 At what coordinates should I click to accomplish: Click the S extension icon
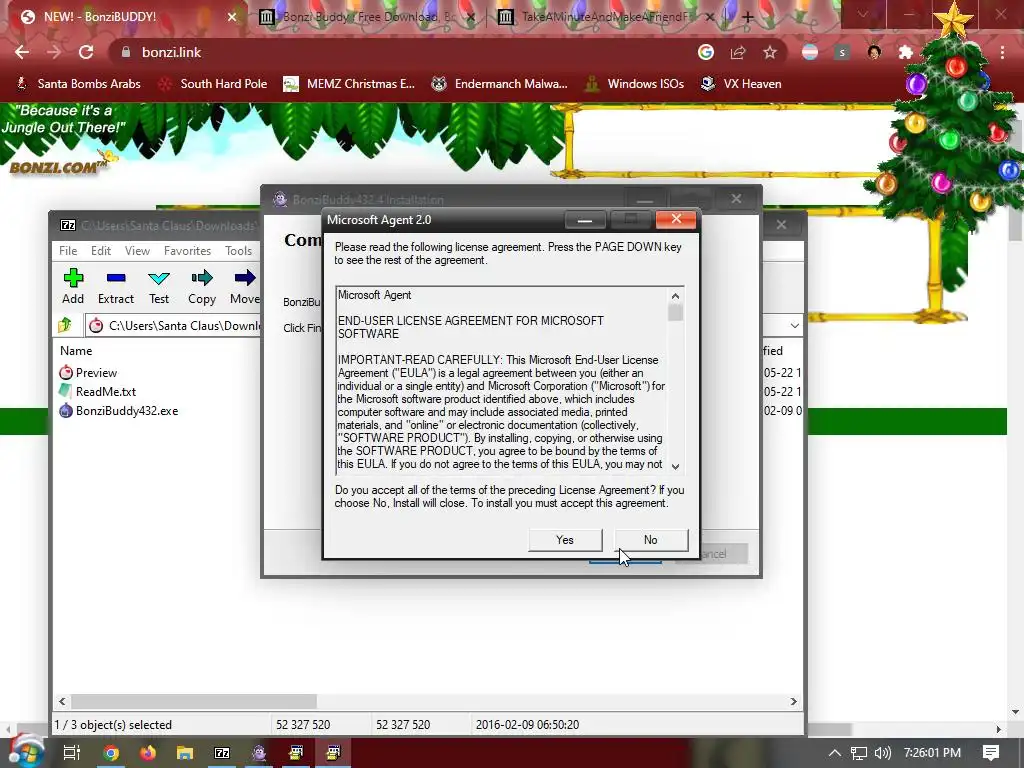pyautogui.click(x=842, y=52)
